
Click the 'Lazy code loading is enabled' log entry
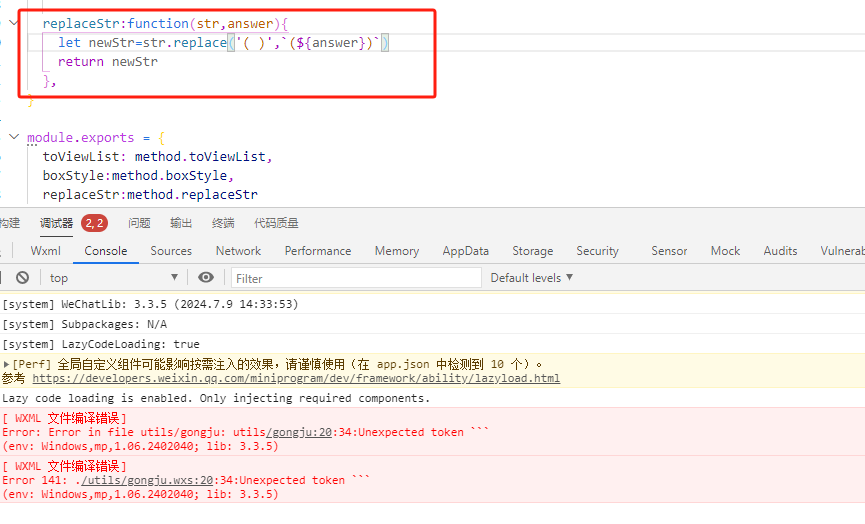pyautogui.click(x=216, y=398)
